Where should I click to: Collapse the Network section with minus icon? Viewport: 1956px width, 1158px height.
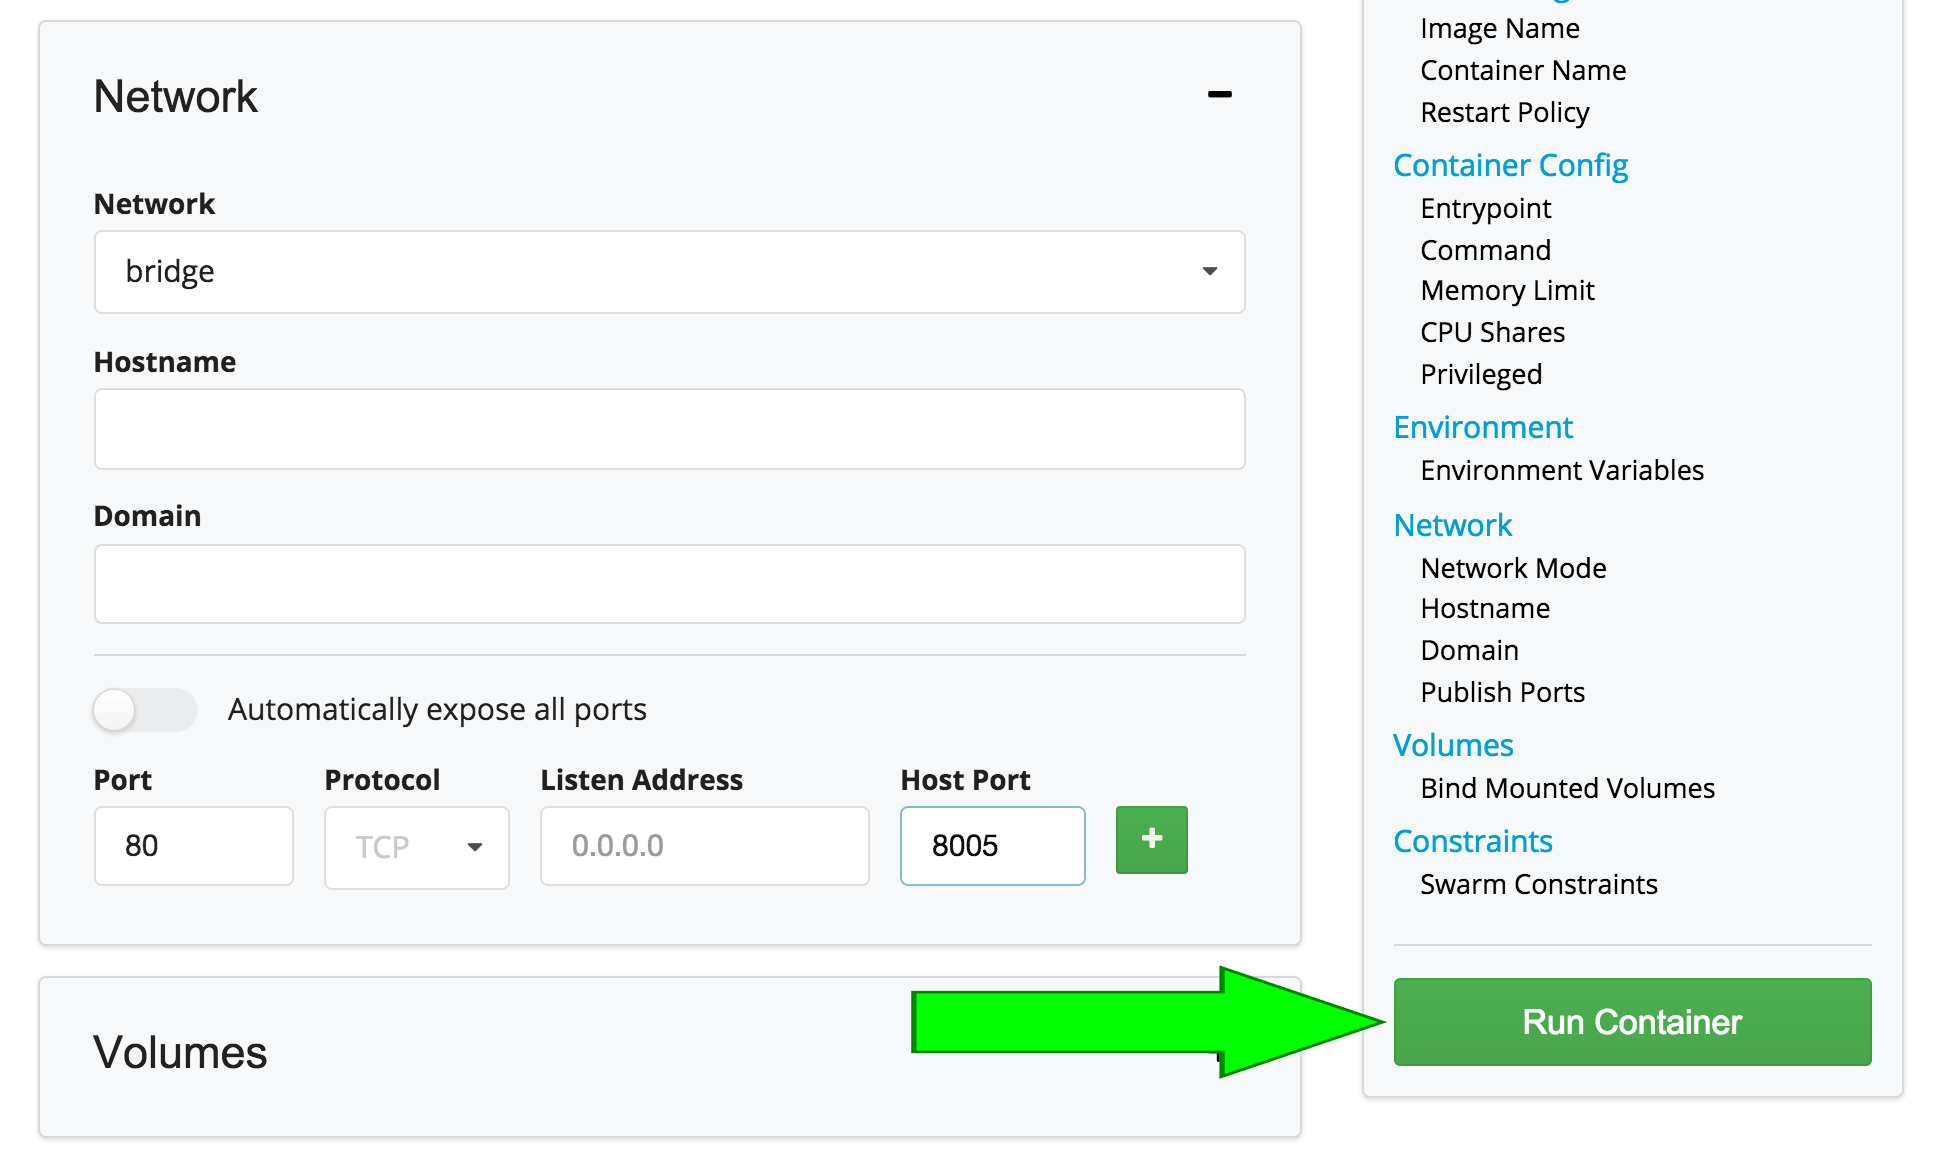[x=1219, y=95]
